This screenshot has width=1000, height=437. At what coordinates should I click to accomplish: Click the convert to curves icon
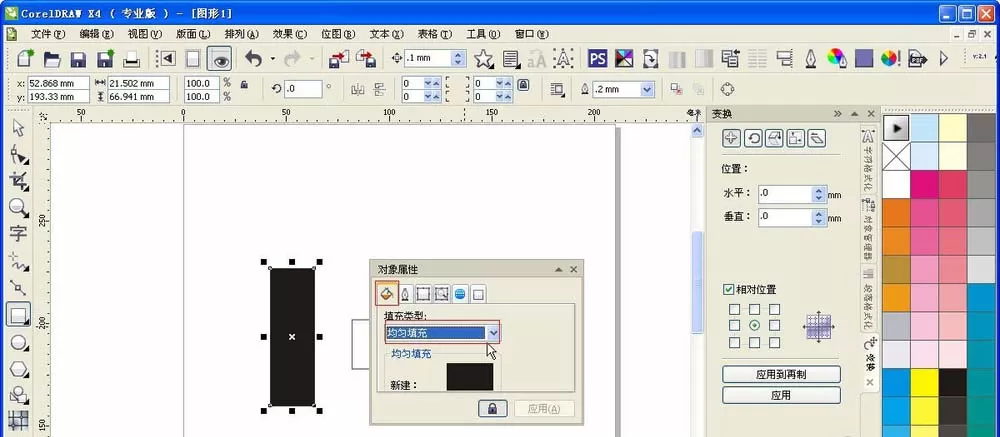(x=728, y=89)
